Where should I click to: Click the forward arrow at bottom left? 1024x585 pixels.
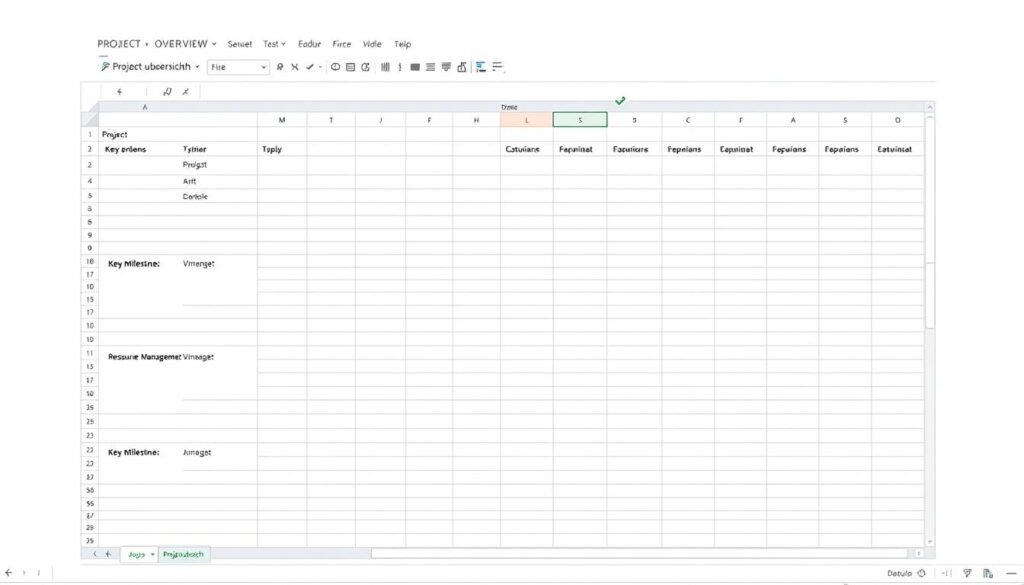point(24,573)
